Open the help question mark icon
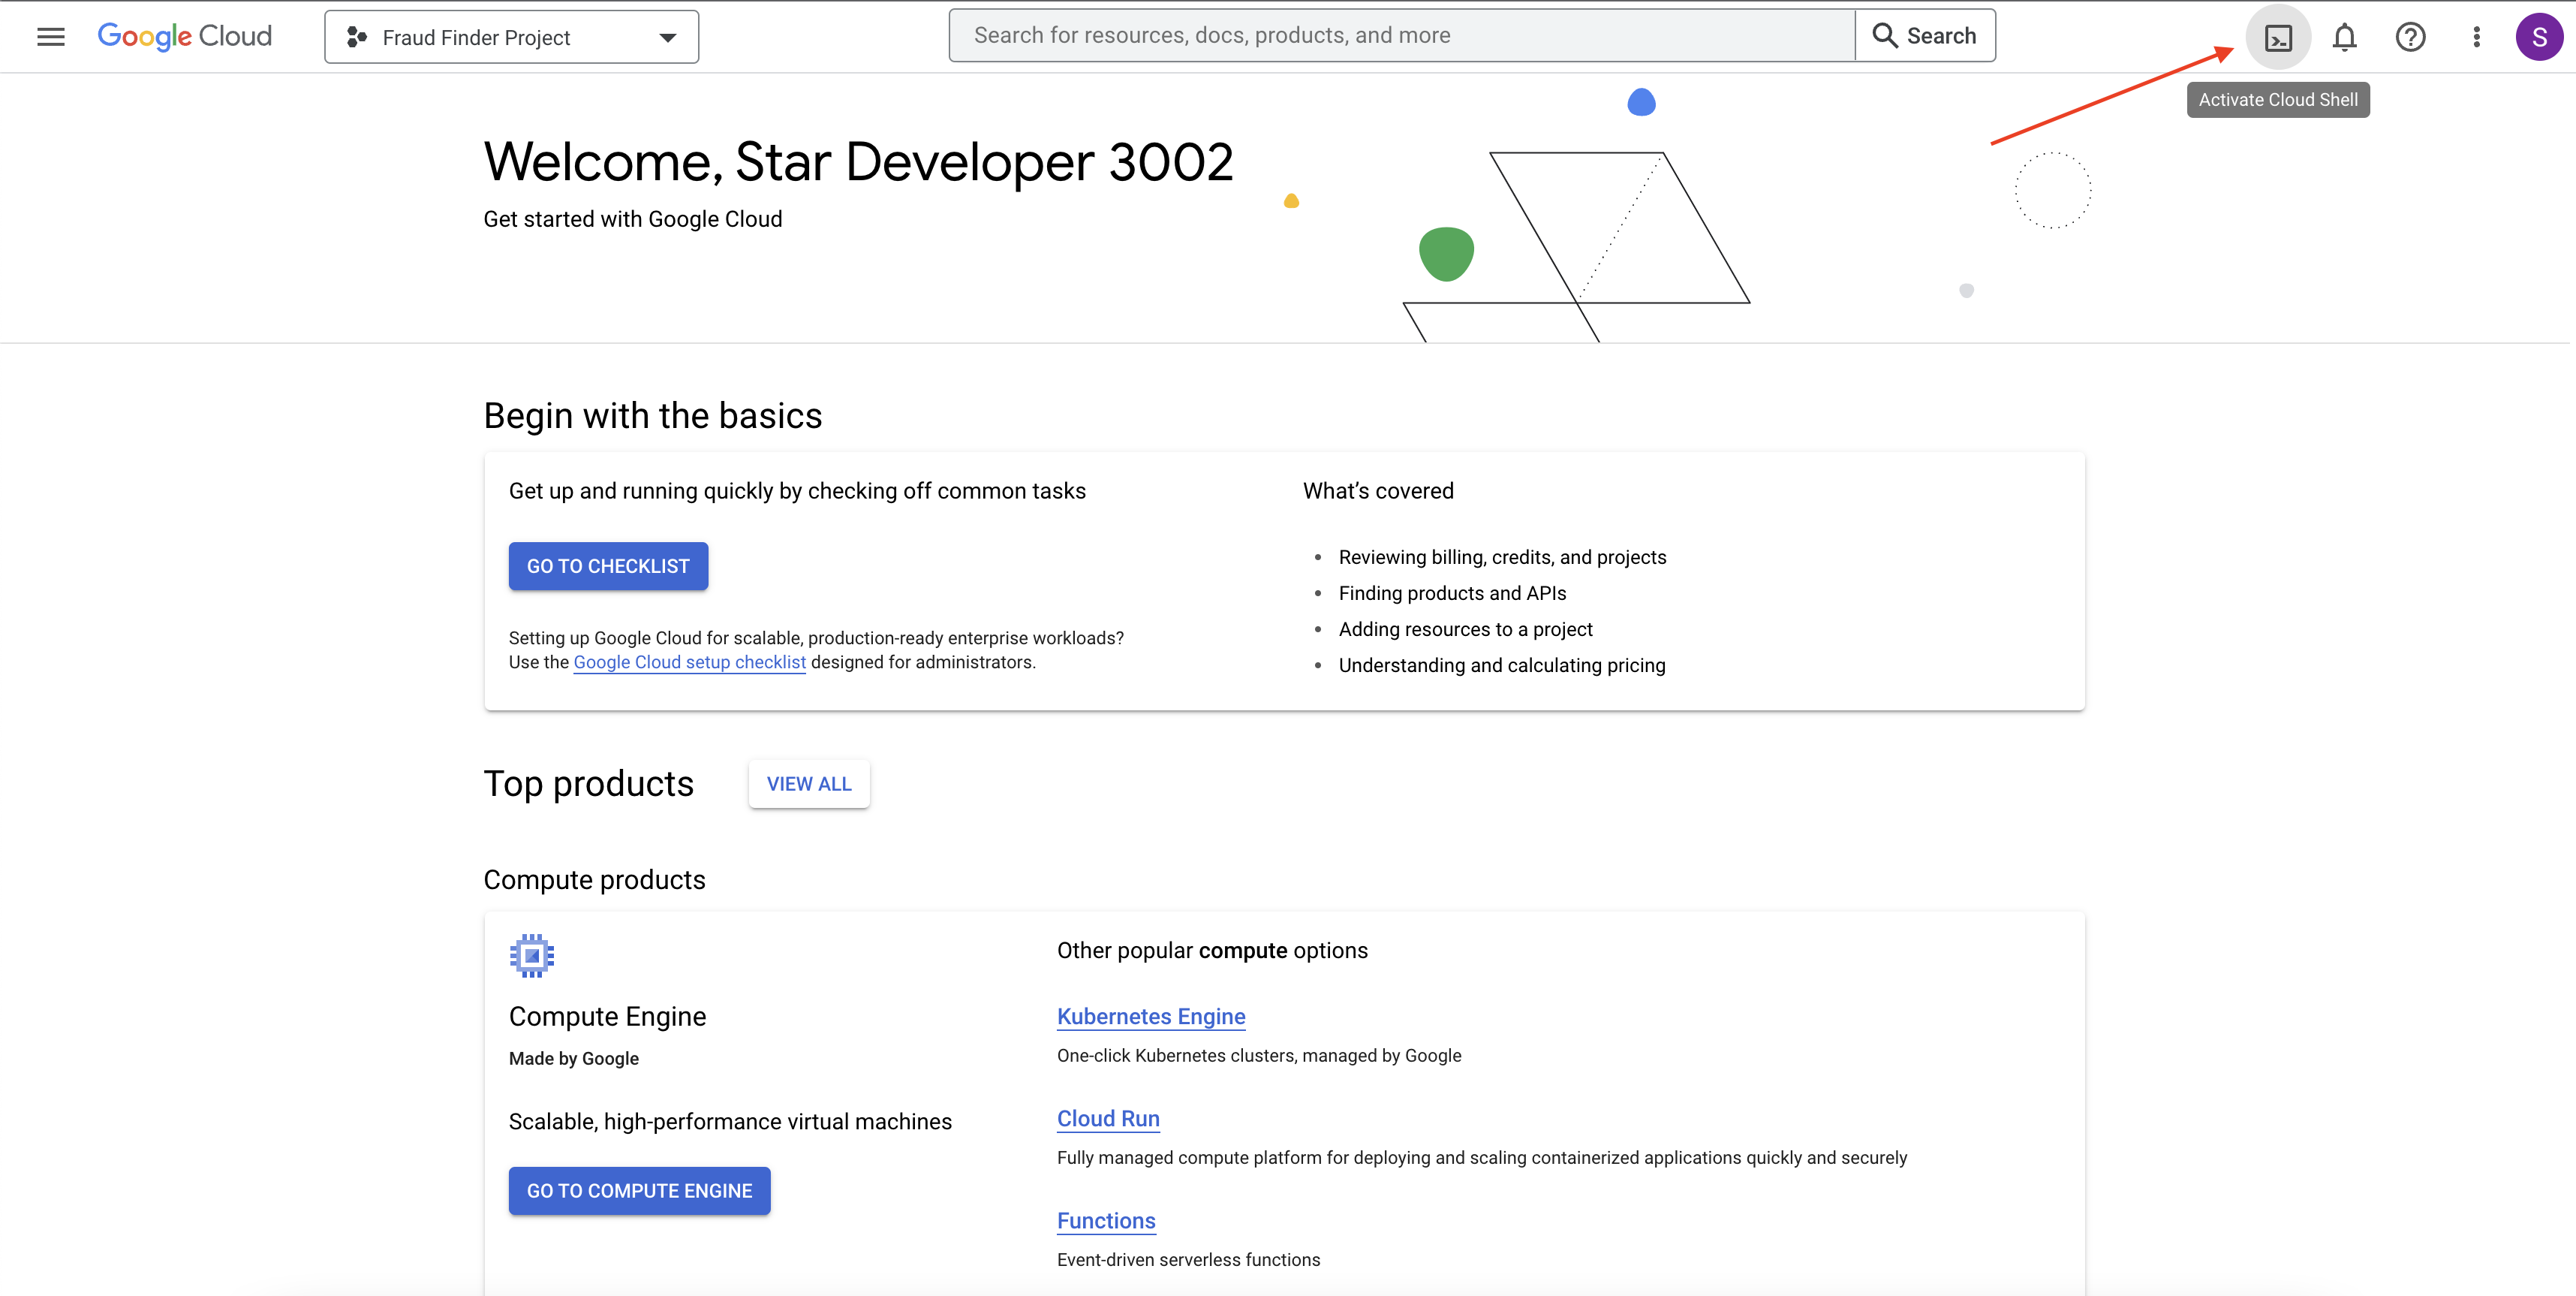The image size is (2576, 1296). [2410, 38]
